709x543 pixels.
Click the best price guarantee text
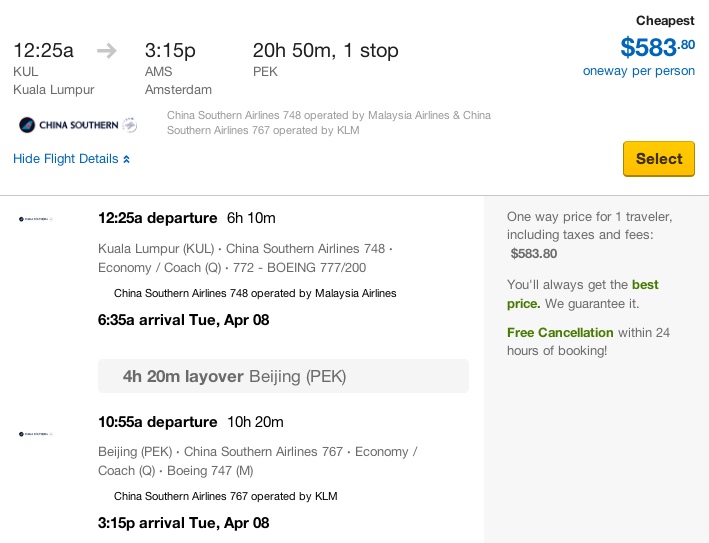582,294
